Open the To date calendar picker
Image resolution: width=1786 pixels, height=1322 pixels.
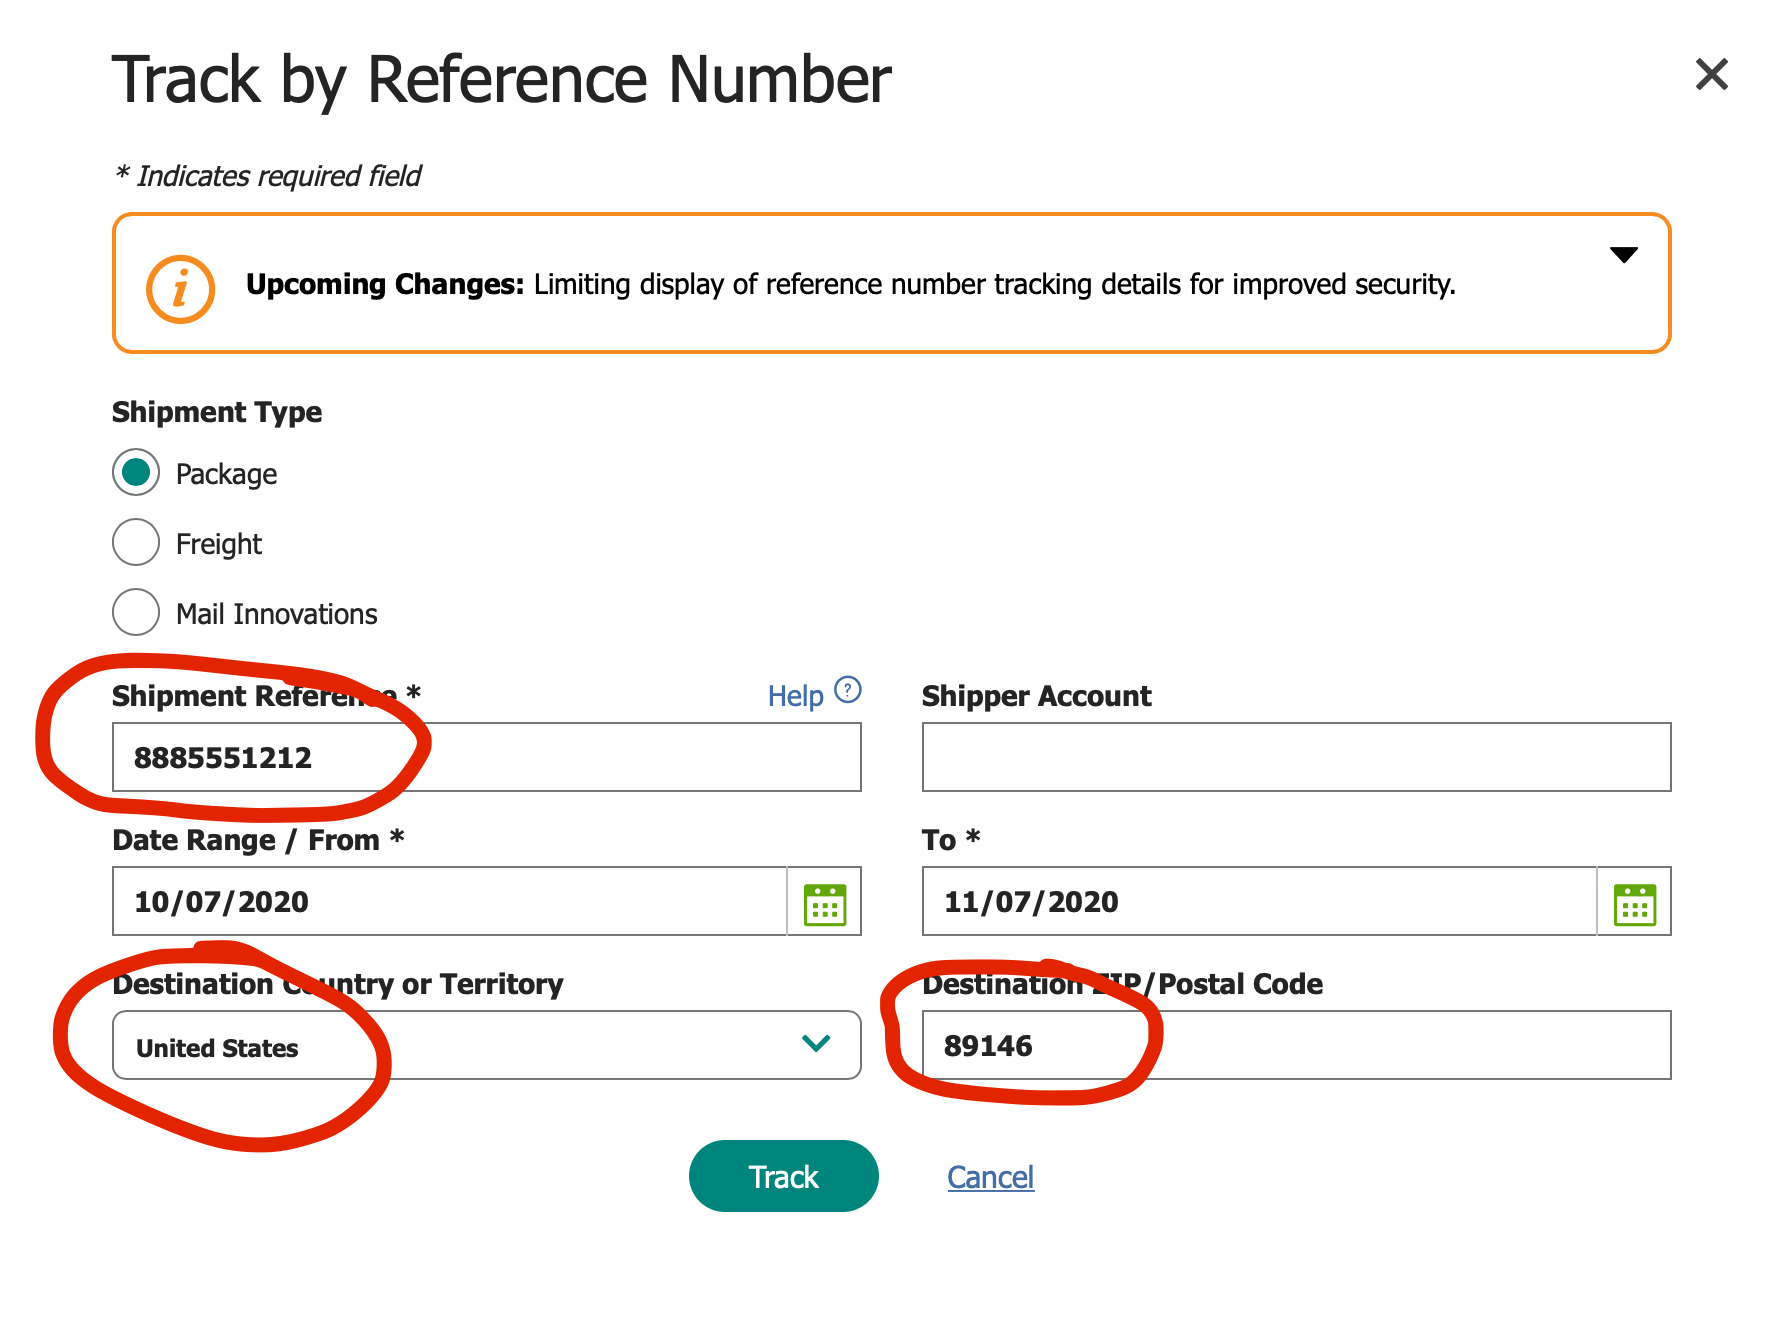point(1635,904)
